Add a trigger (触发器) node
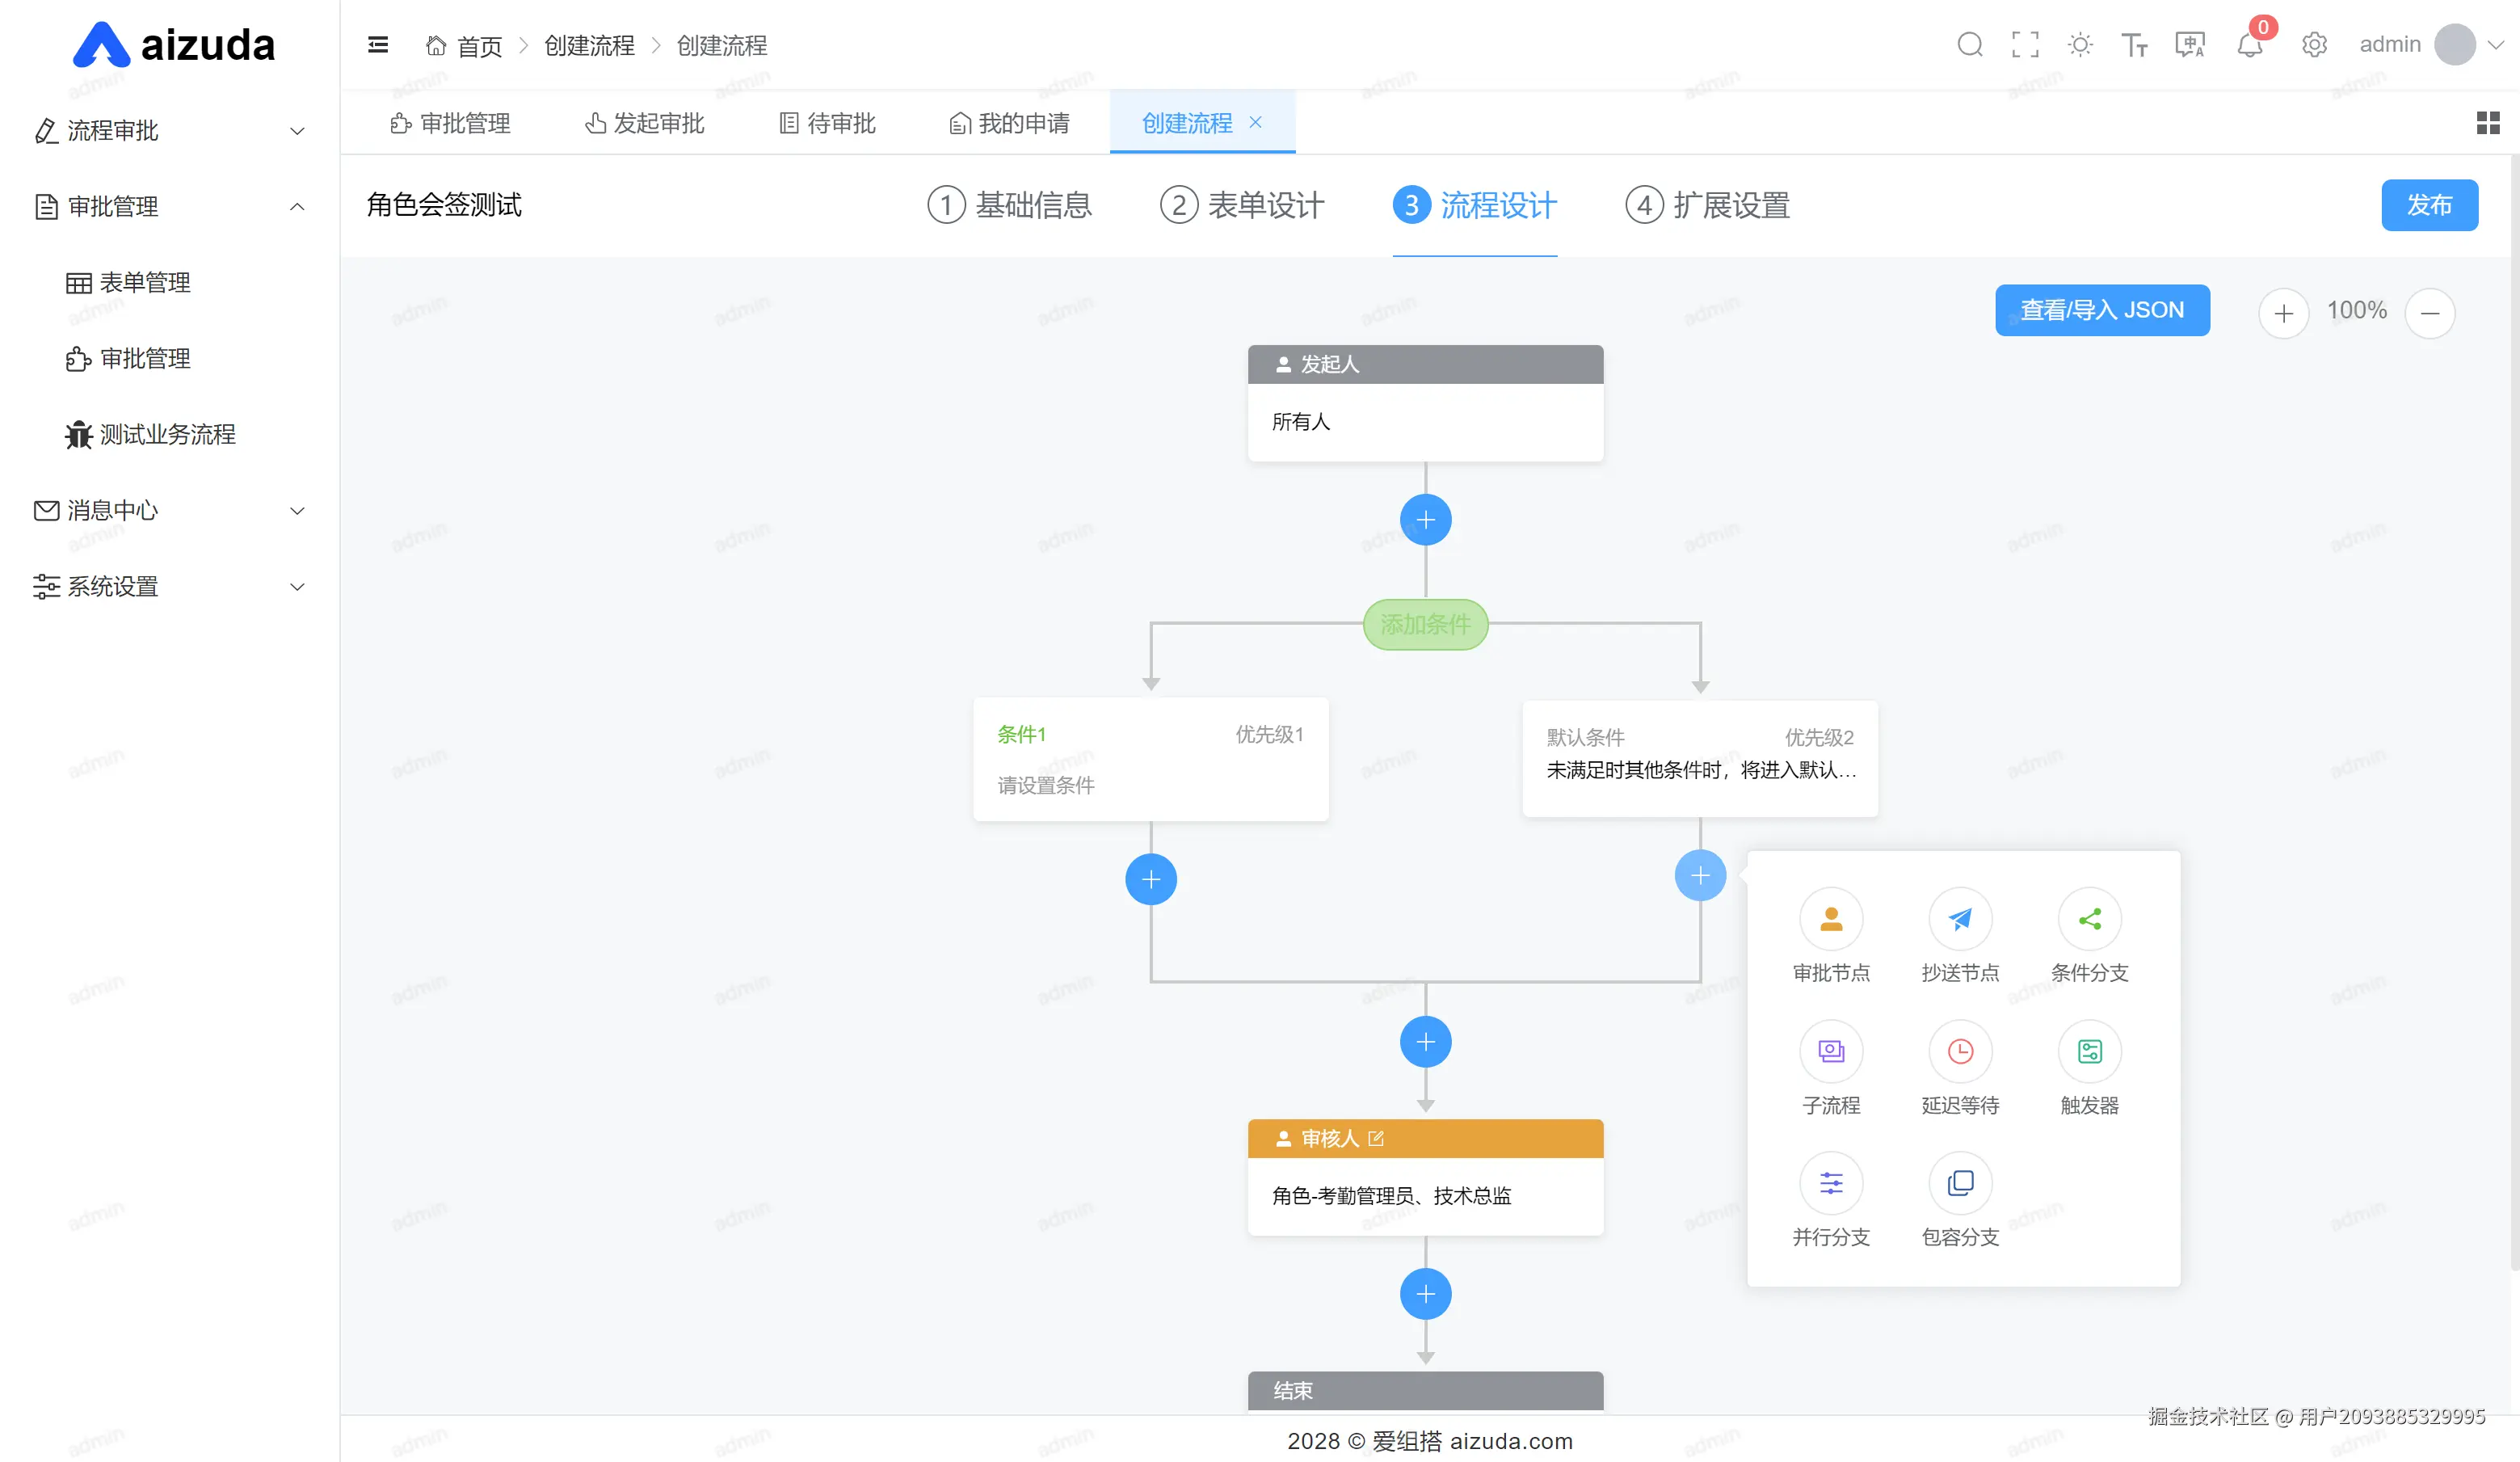2520x1462 pixels. 2089,1051
